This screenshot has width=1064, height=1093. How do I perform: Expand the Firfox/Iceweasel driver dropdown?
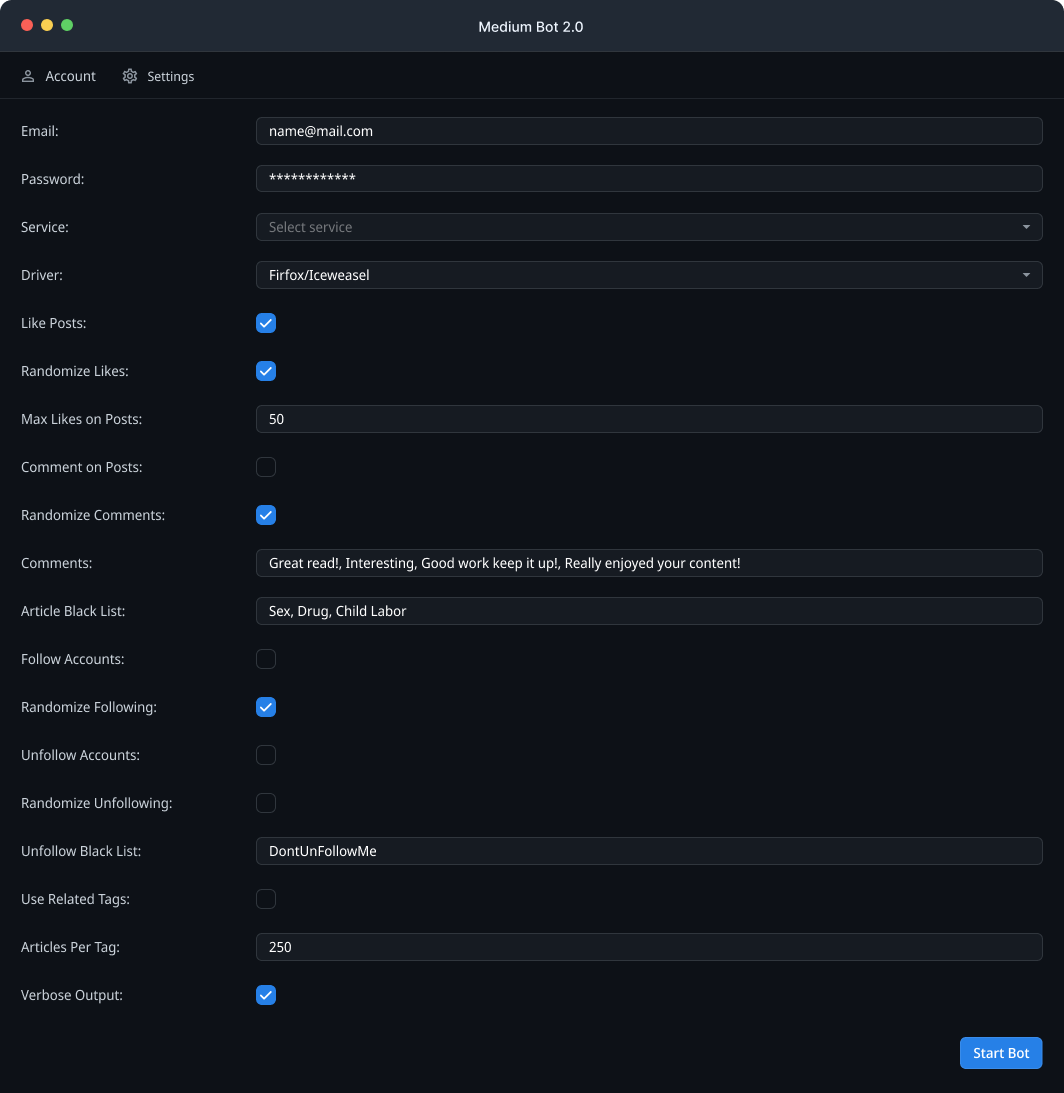pos(640,275)
